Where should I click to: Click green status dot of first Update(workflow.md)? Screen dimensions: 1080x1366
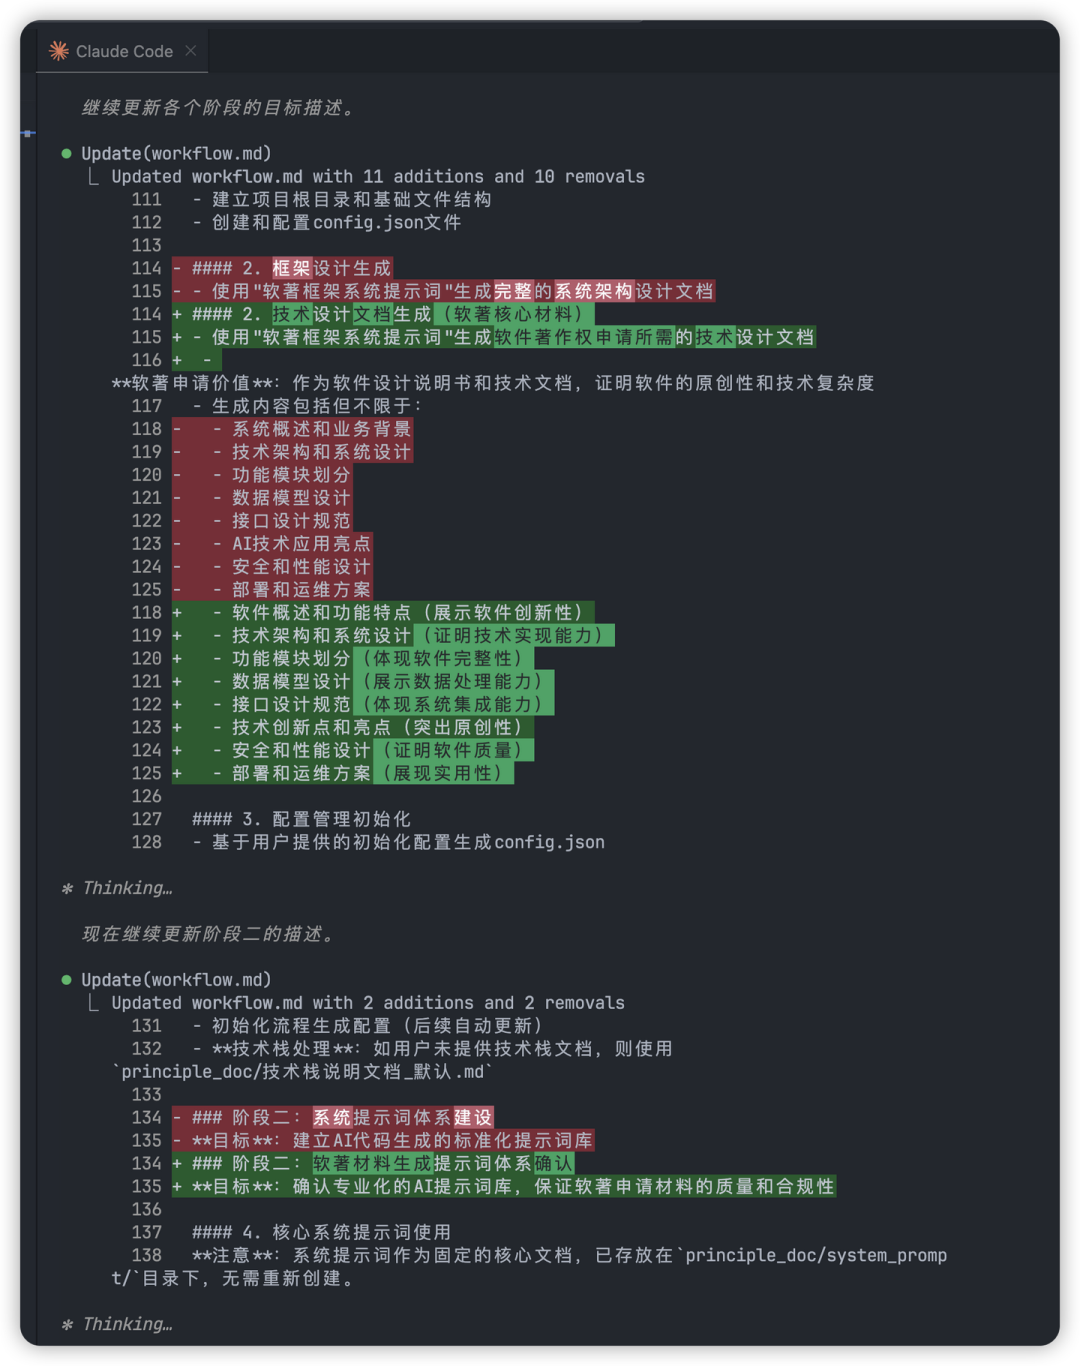67,153
